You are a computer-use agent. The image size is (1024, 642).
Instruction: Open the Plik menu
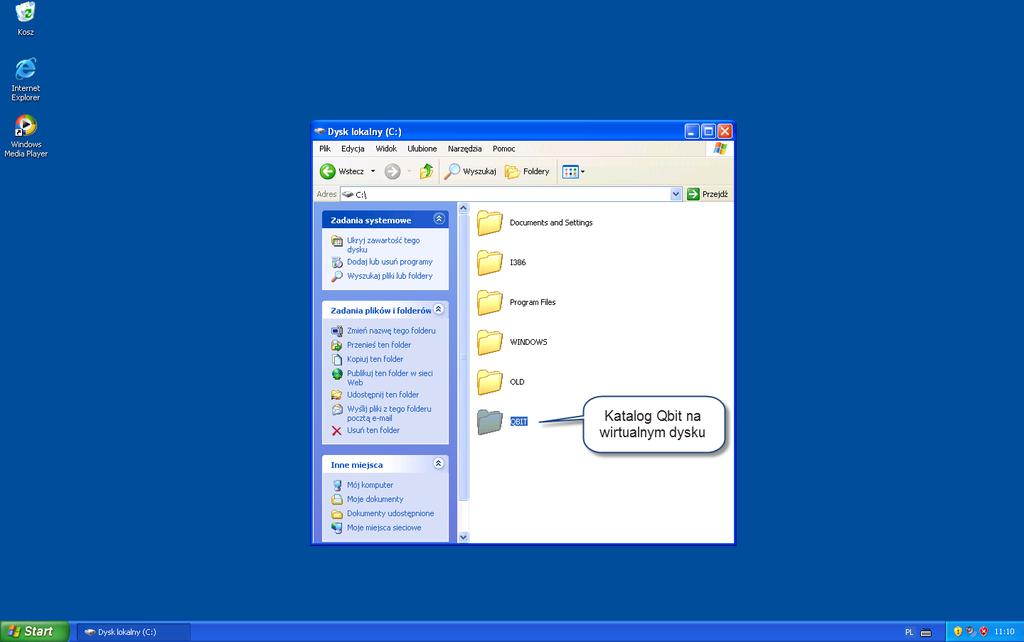325,149
